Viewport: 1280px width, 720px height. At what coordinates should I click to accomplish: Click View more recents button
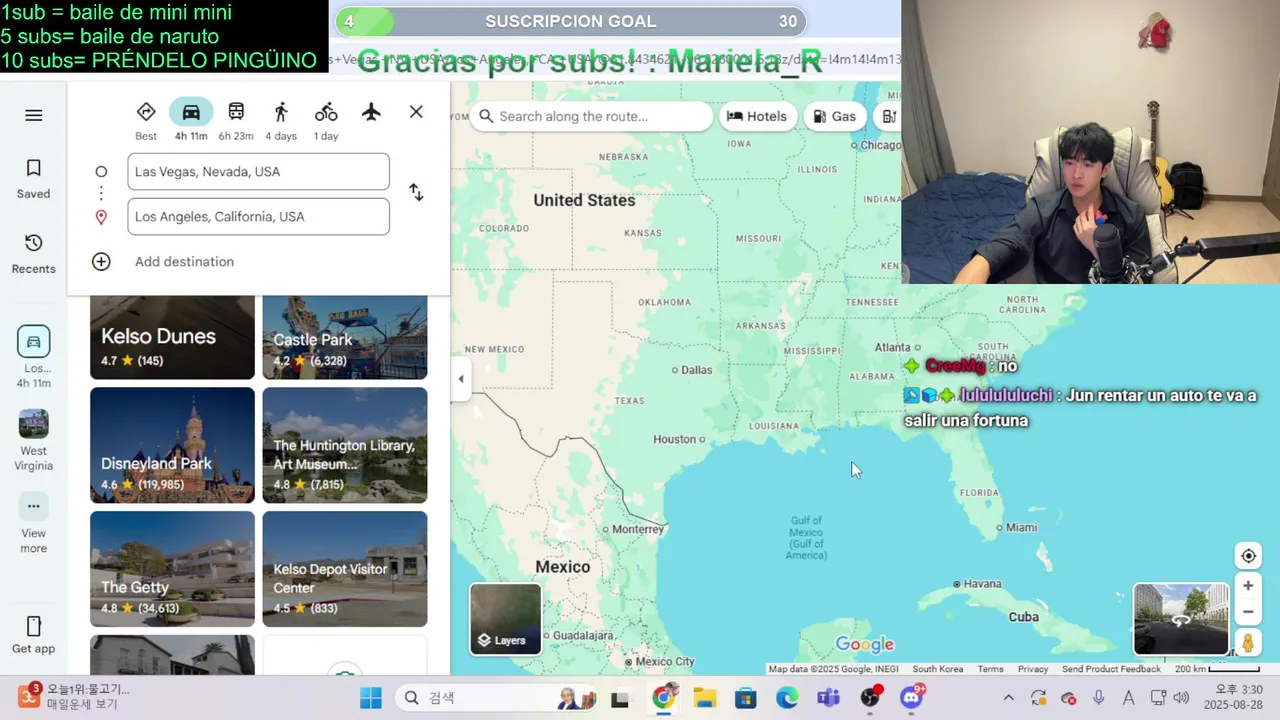[33, 523]
